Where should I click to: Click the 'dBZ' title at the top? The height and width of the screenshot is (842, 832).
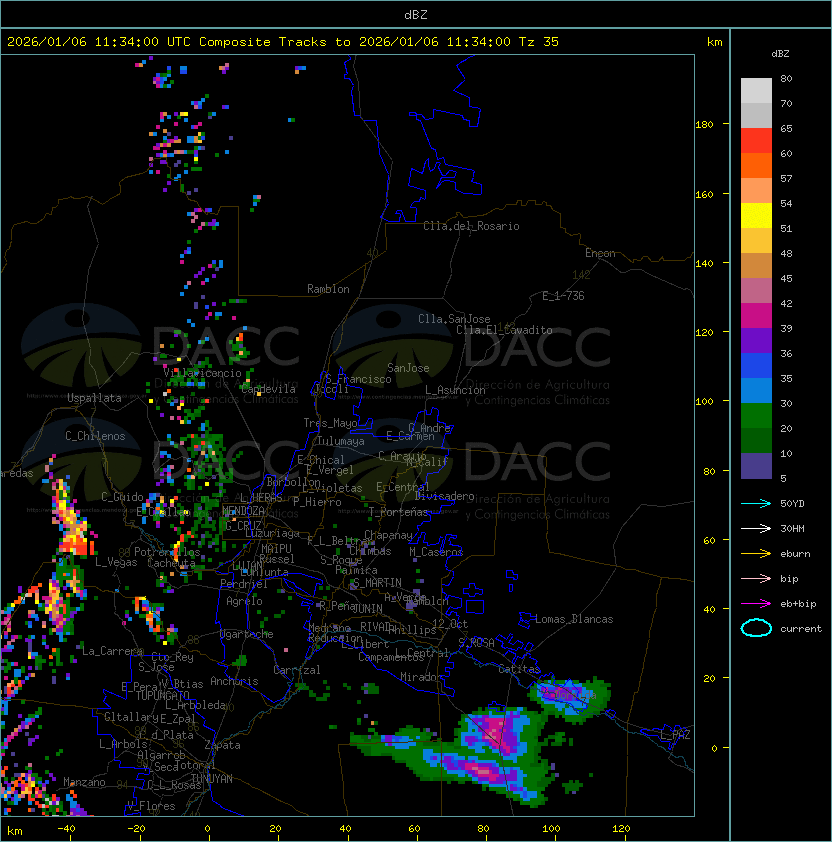click(x=416, y=14)
